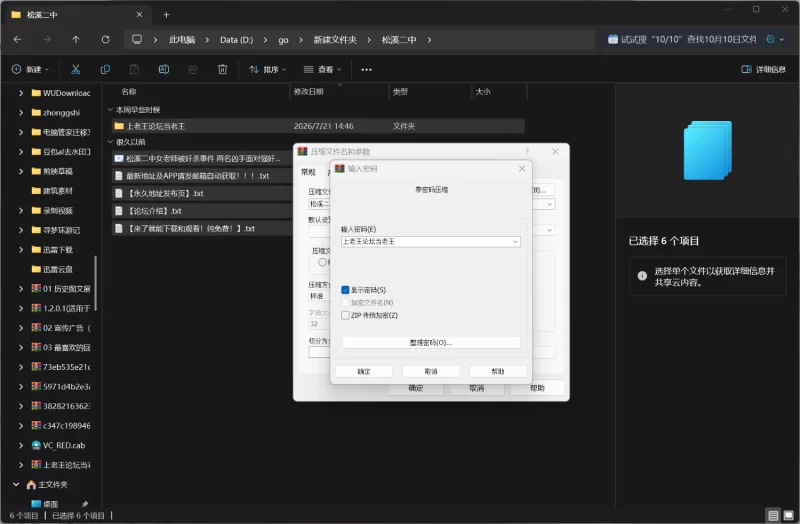Click the 加密文件名(N) checkbox

[x=345, y=303]
